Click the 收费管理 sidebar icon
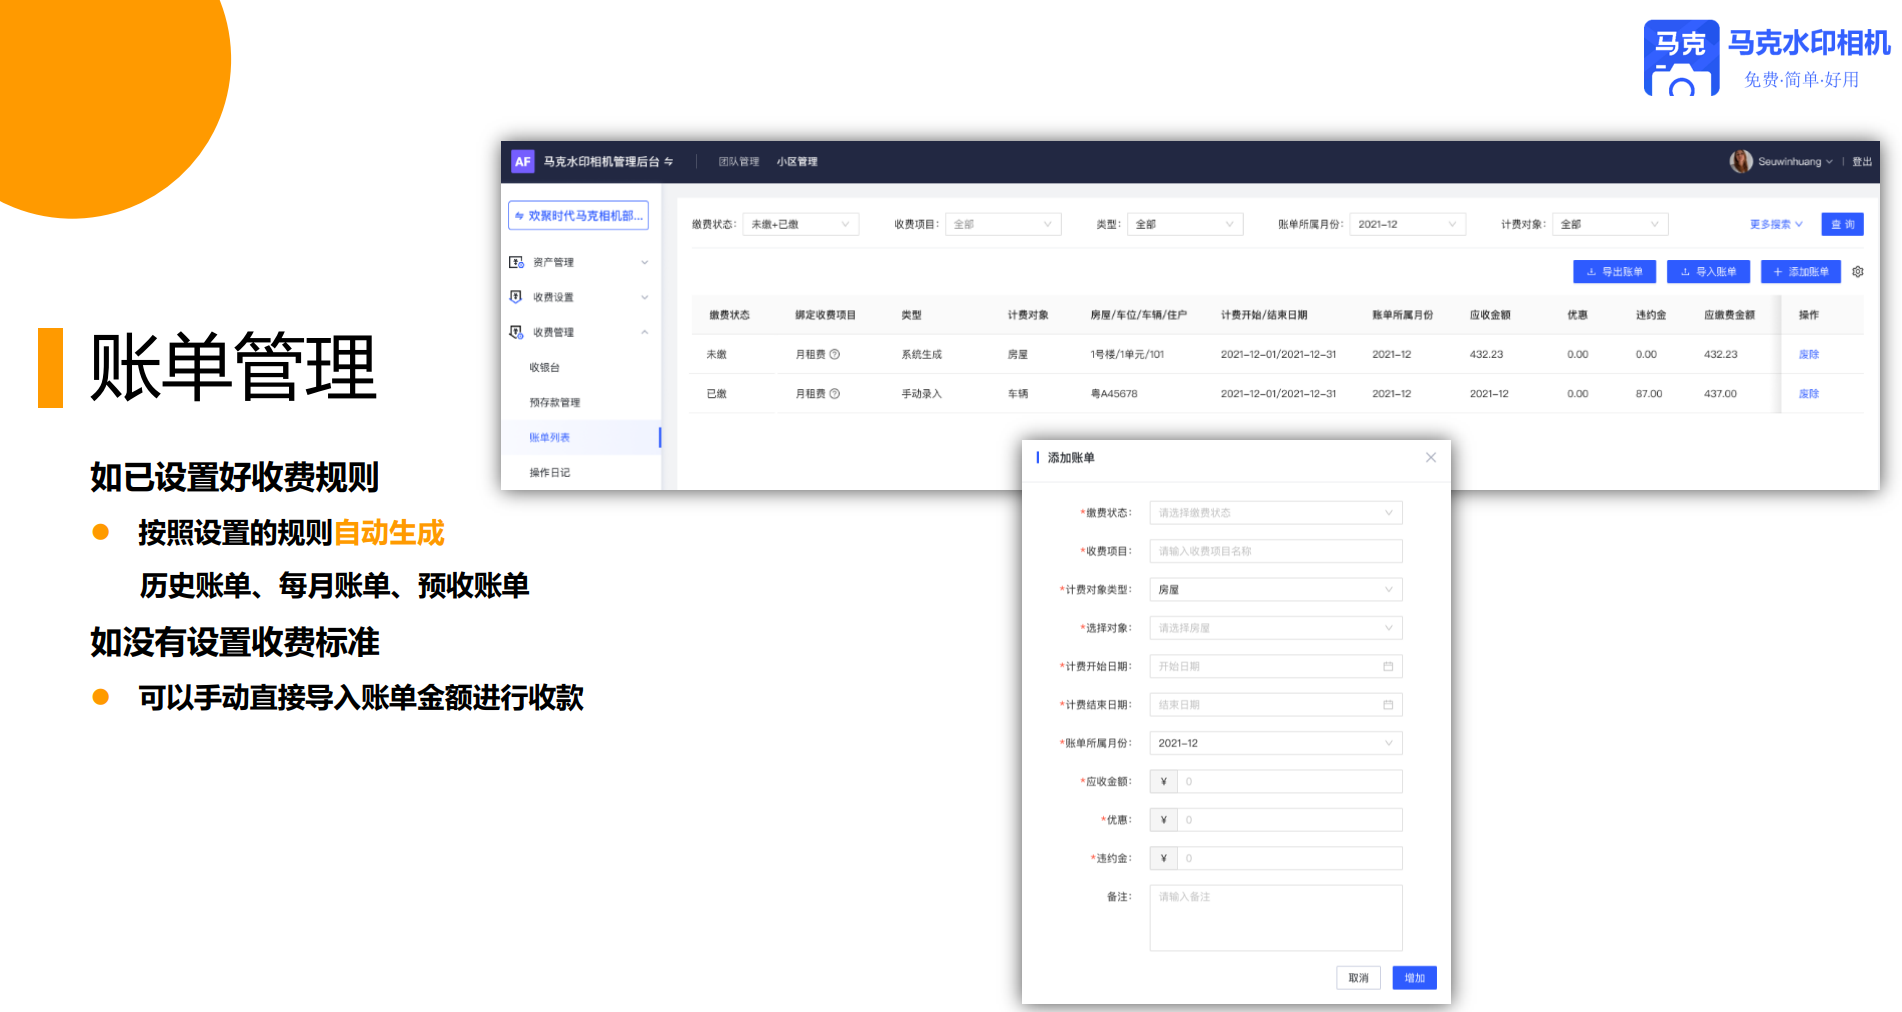 click(516, 332)
